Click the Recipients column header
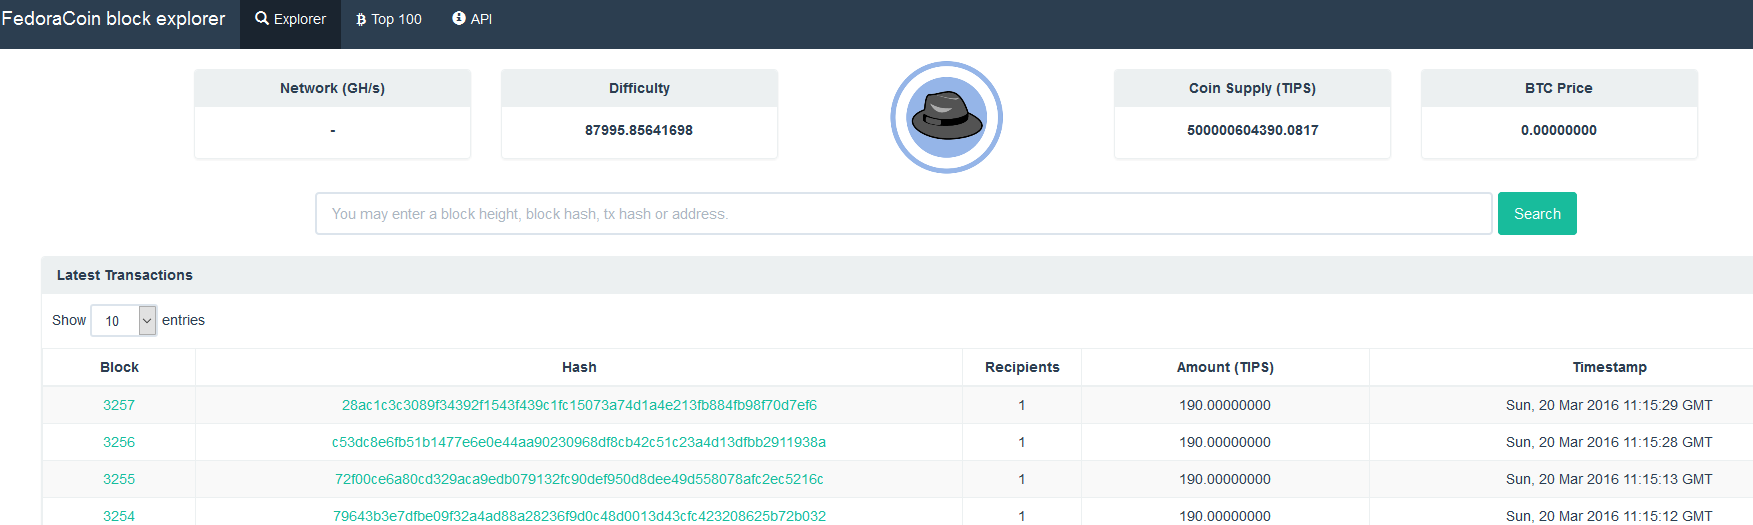Viewport: 1753px width, 525px height. coord(1022,367)
